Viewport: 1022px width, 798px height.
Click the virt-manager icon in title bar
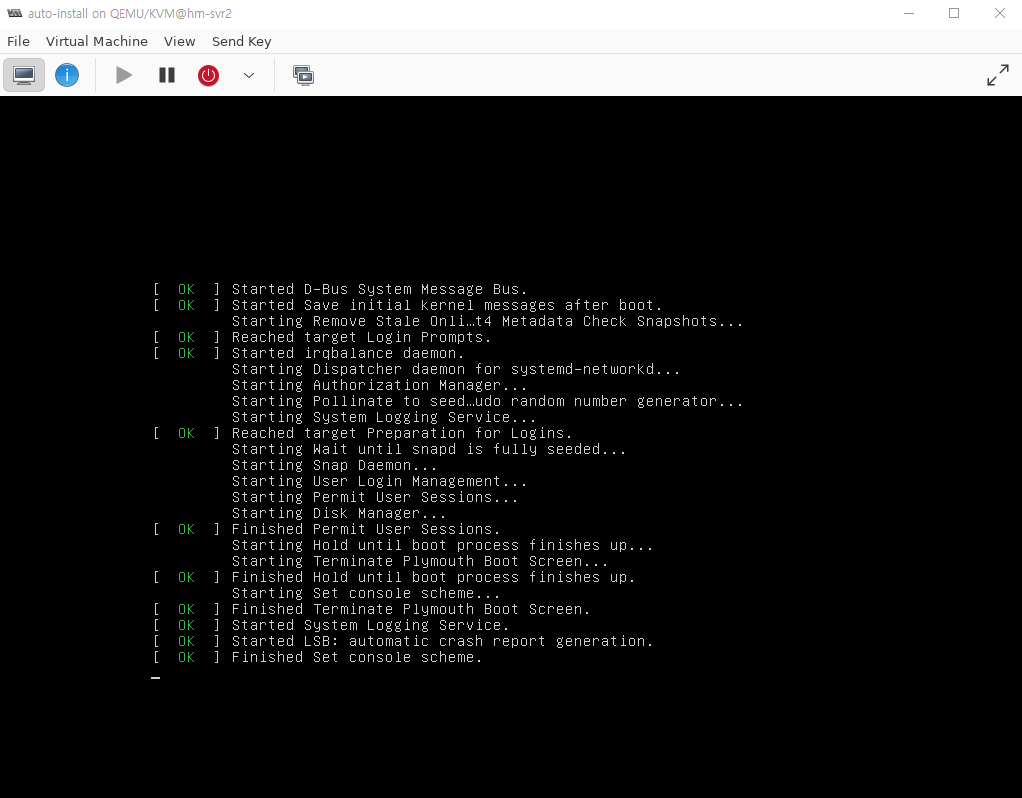pos(14,13)
